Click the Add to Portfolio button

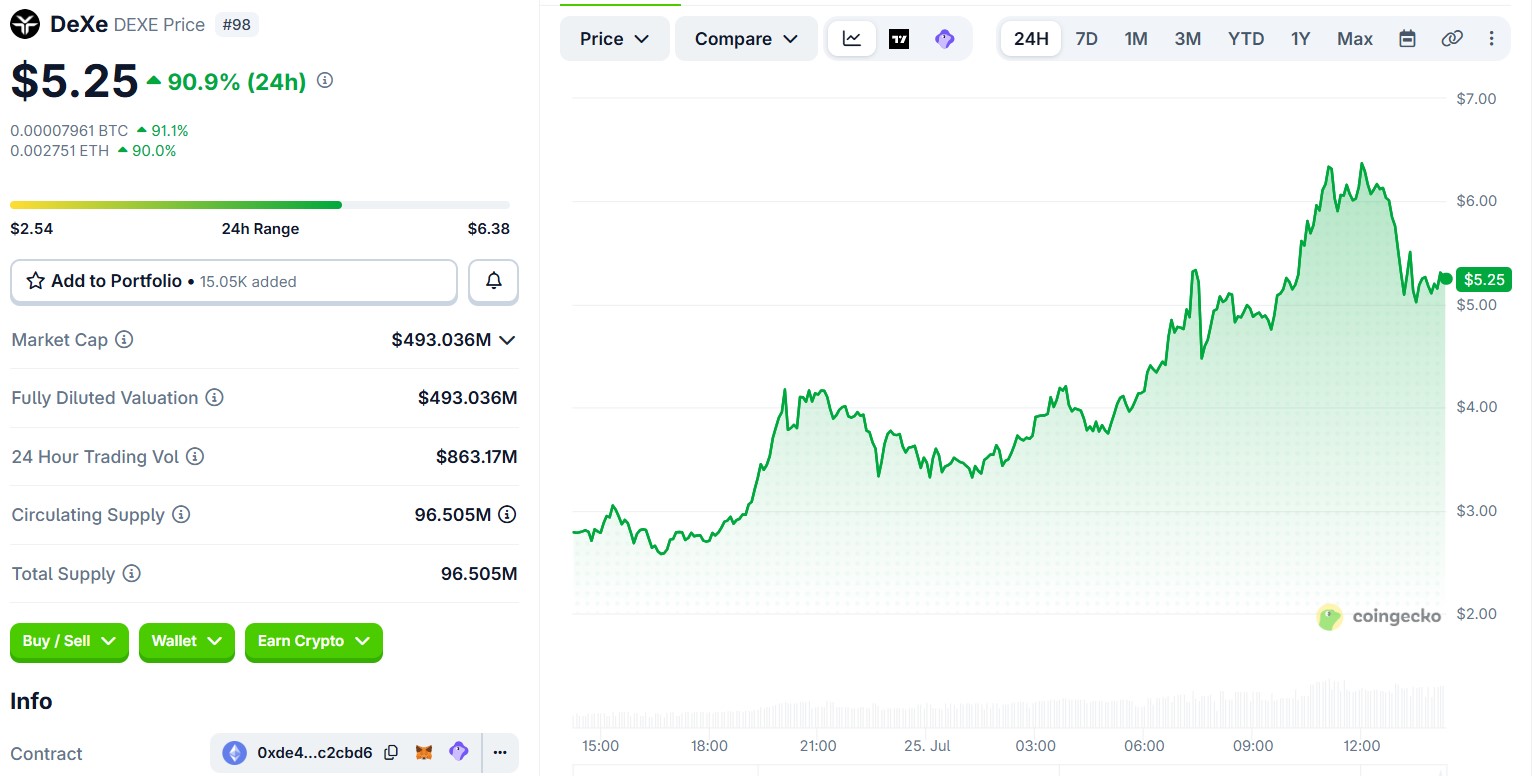[x=234, y=282]
